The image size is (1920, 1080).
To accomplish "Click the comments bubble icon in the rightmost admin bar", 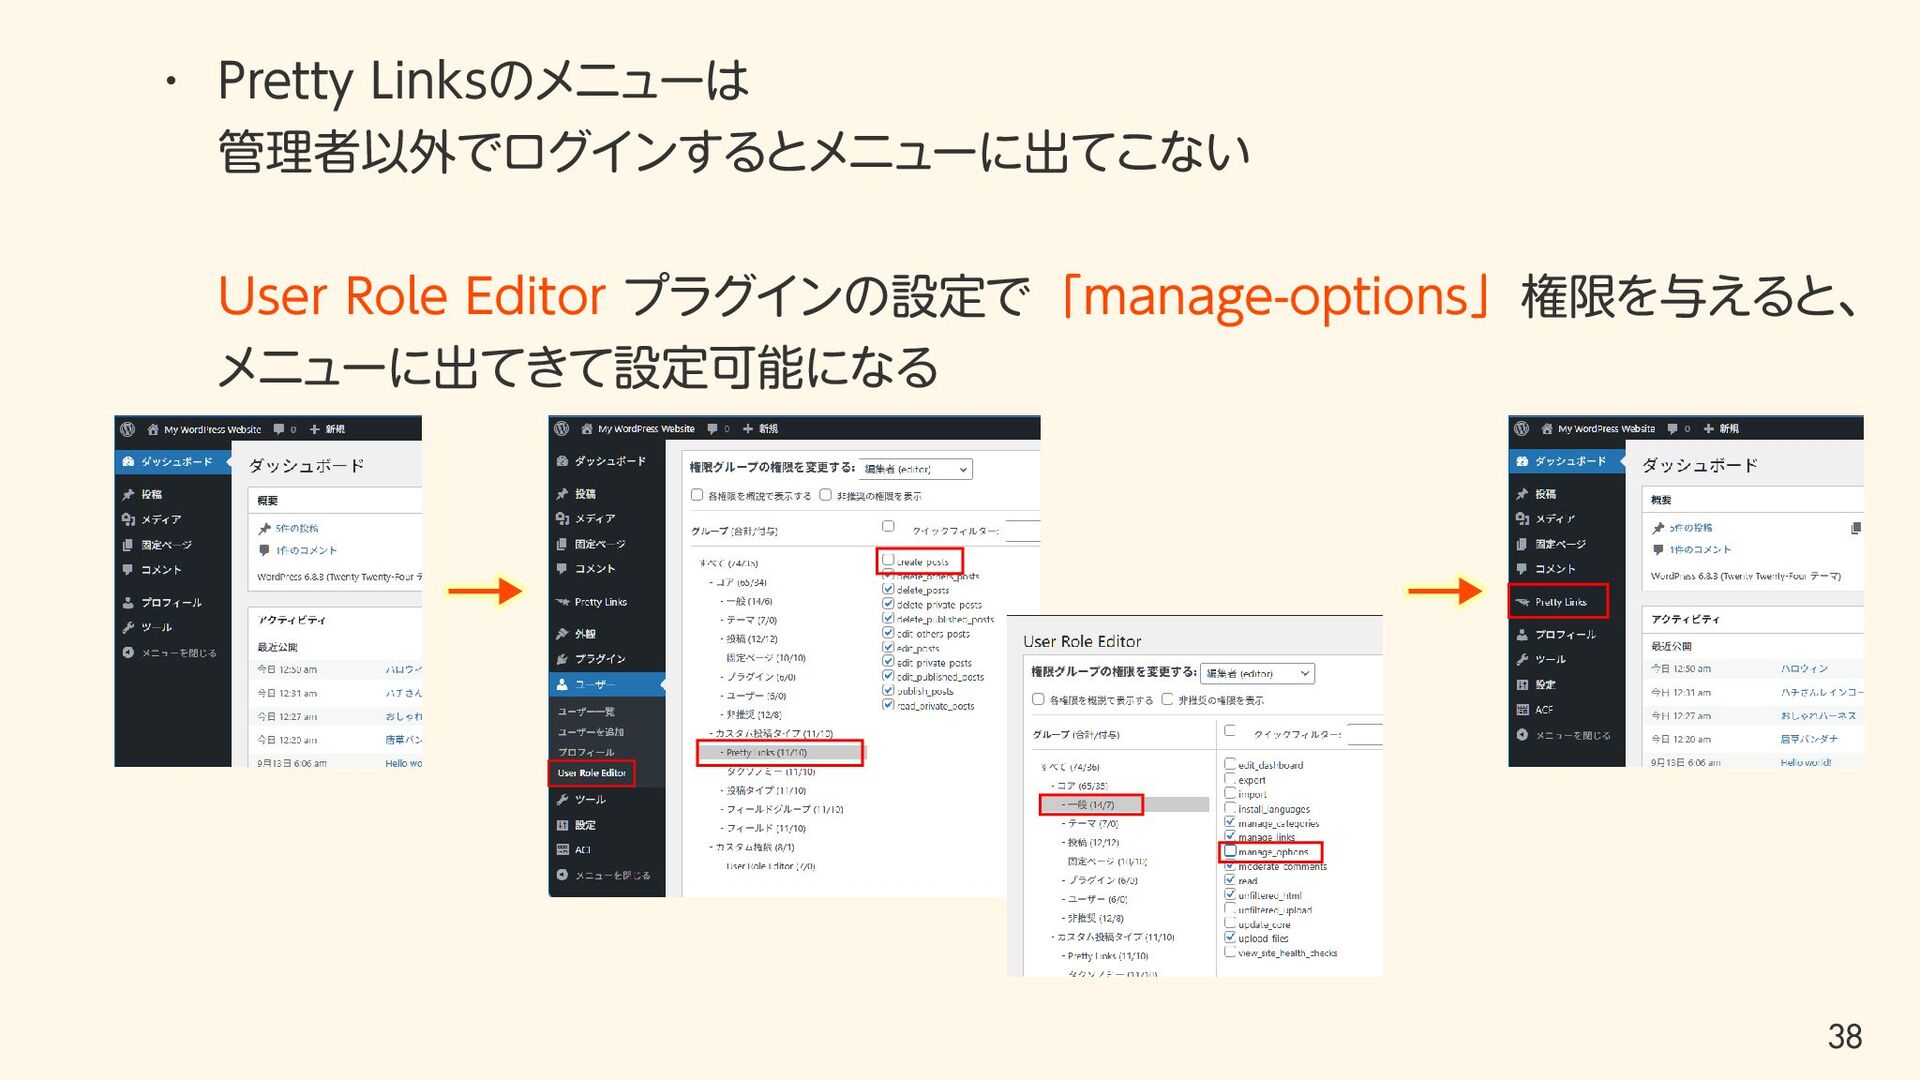I will click(1672, 429).
